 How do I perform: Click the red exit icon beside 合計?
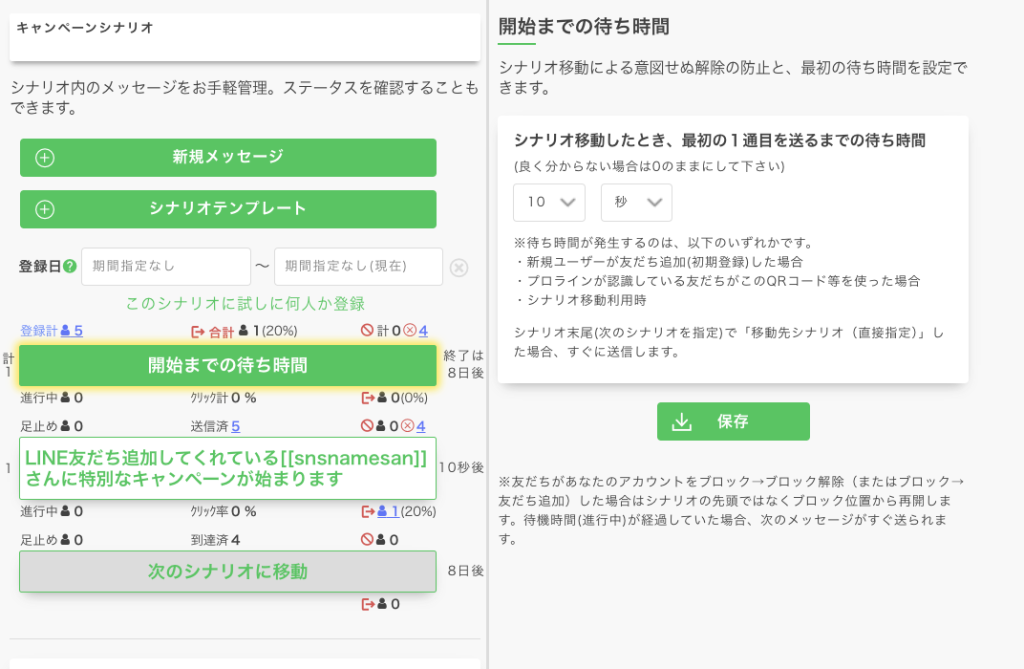point(197,331)
